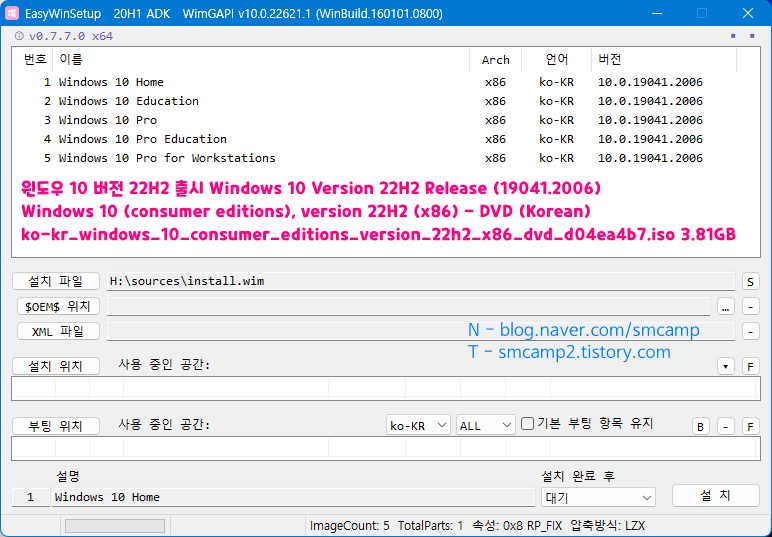Image resolution: width=772 pixels, height=537 pixels.
Task: Click the 번호 column header
Action: pos(33,60)
